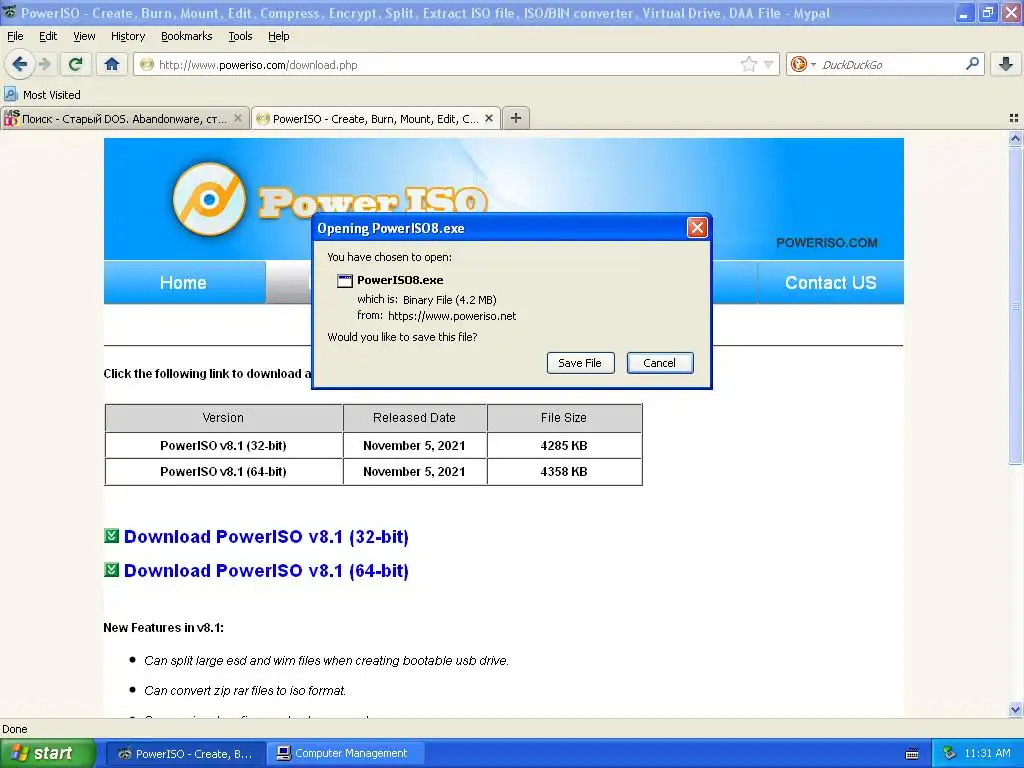
Task: Switch to Computer Management in taskbar
Action: point(346,754)
